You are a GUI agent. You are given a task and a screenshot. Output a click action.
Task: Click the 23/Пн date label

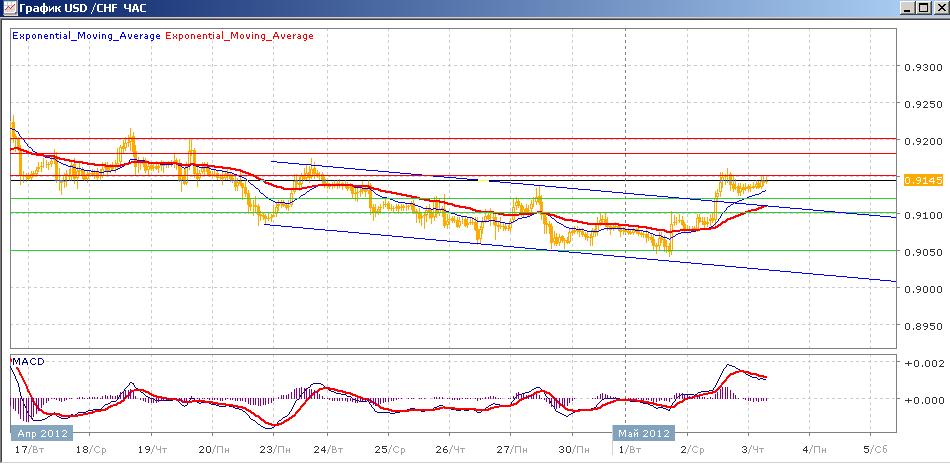coord(276,450)
